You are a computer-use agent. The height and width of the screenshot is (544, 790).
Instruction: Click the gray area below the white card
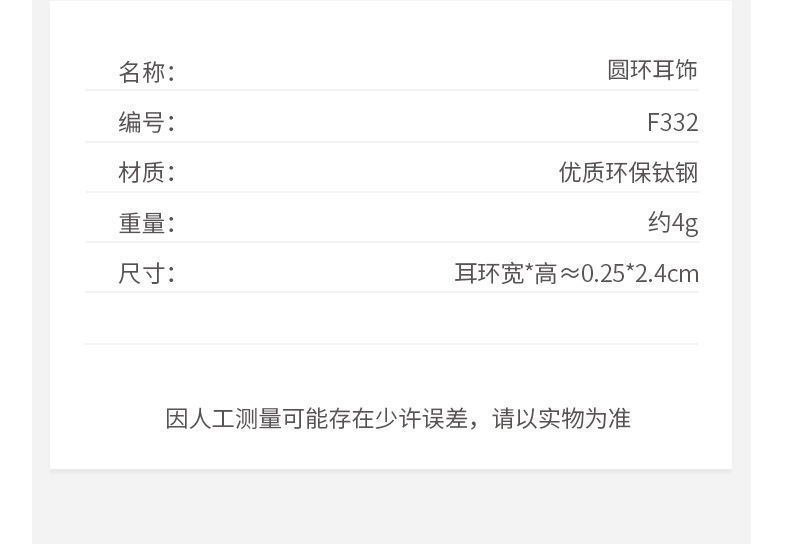[x=391, y=508]
